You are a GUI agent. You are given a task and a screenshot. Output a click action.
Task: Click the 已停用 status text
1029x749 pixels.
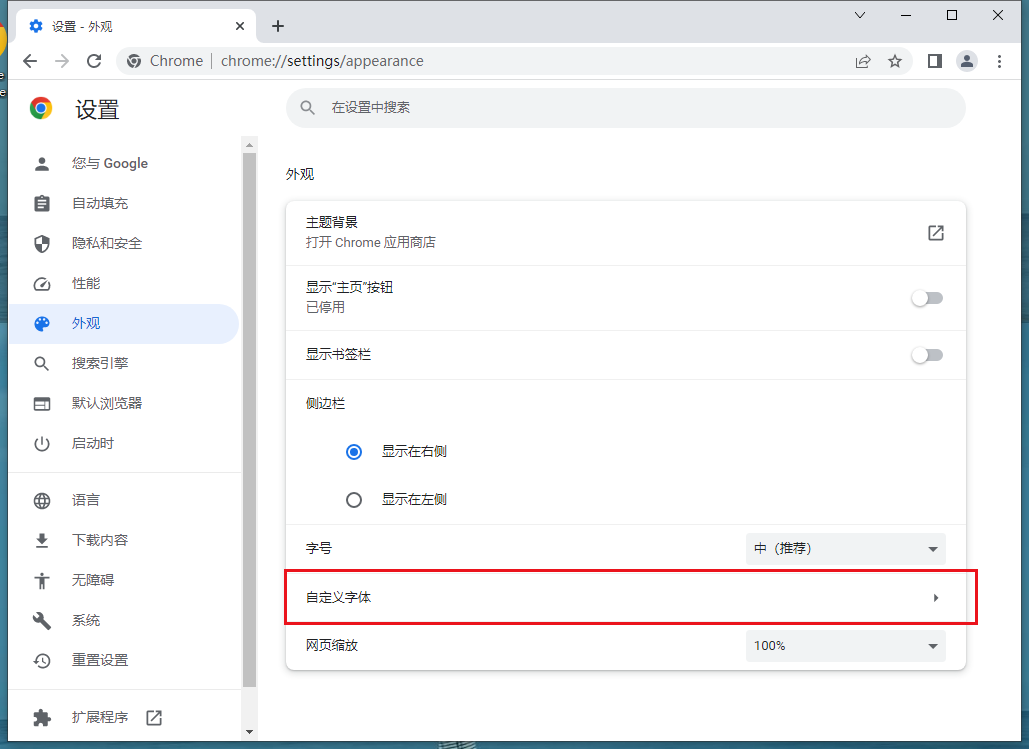coord(326,307)
